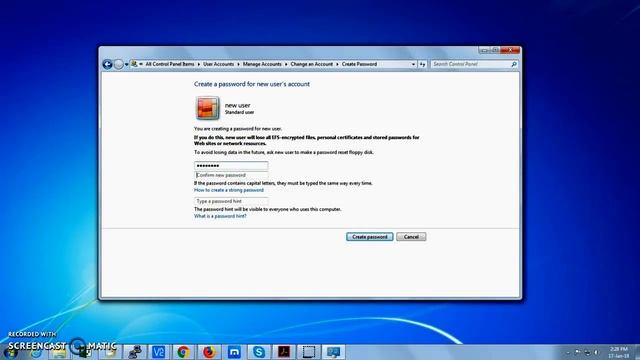This screenshot has width=640, height=360.
Task: Expand arrow after Manage Accounts breadcrumb
Action: pos(286,64)
